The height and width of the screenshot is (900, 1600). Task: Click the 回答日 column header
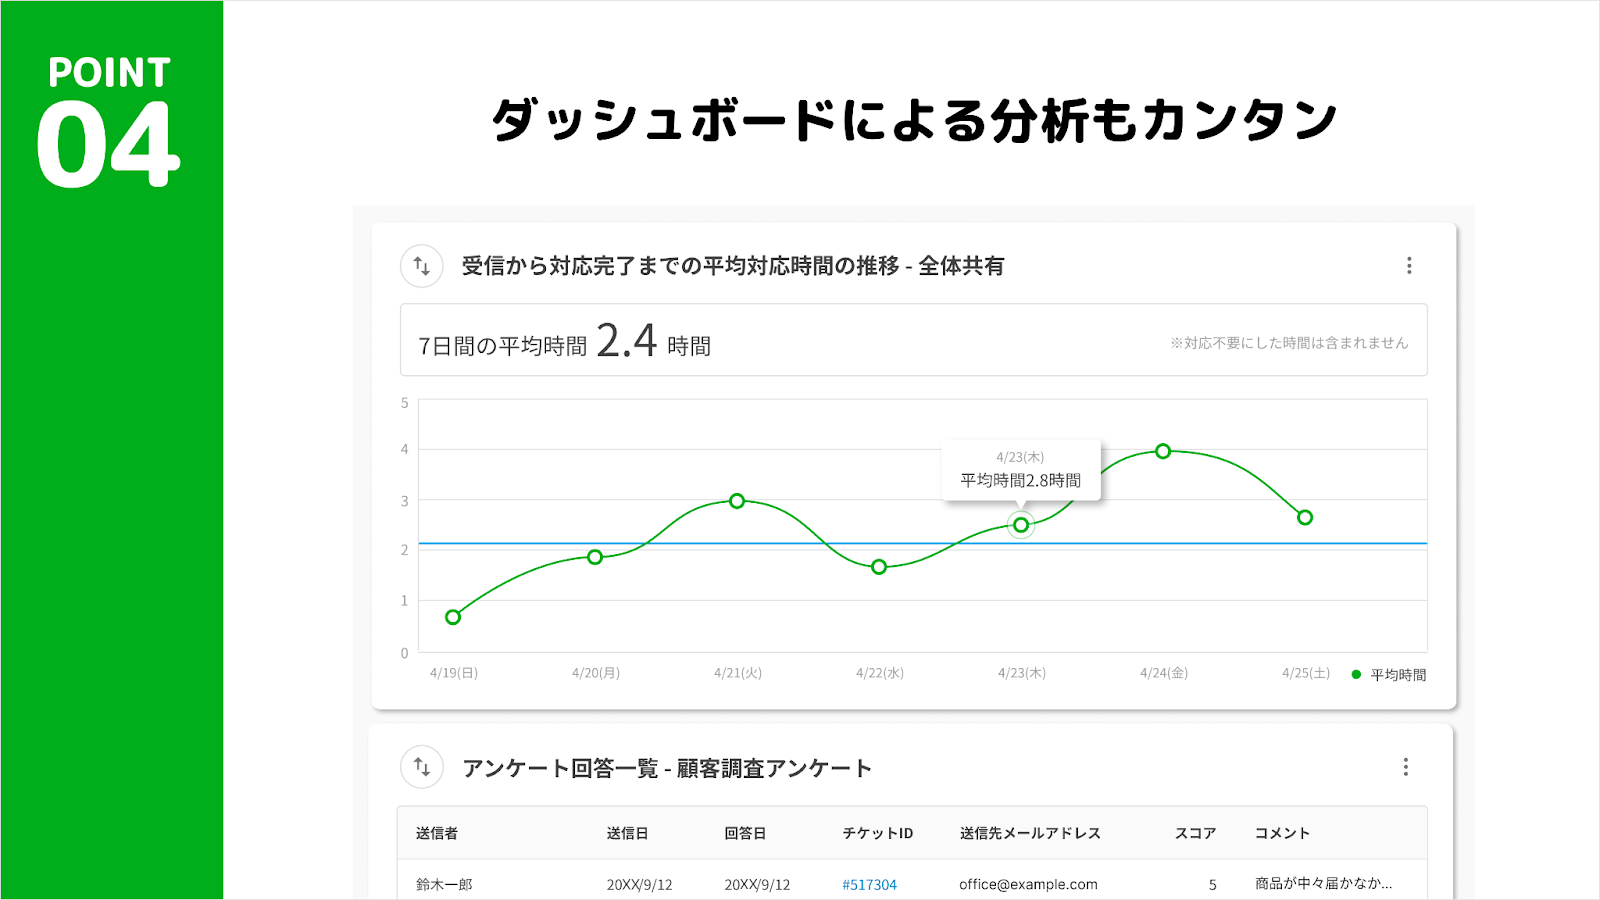pos(745,833)
